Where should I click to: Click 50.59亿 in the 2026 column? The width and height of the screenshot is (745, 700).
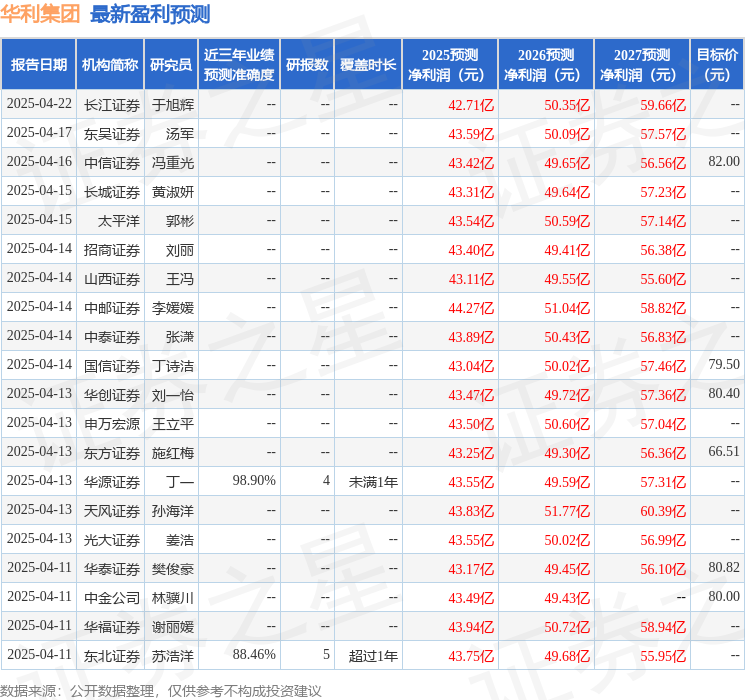click(x=567, y=221)
